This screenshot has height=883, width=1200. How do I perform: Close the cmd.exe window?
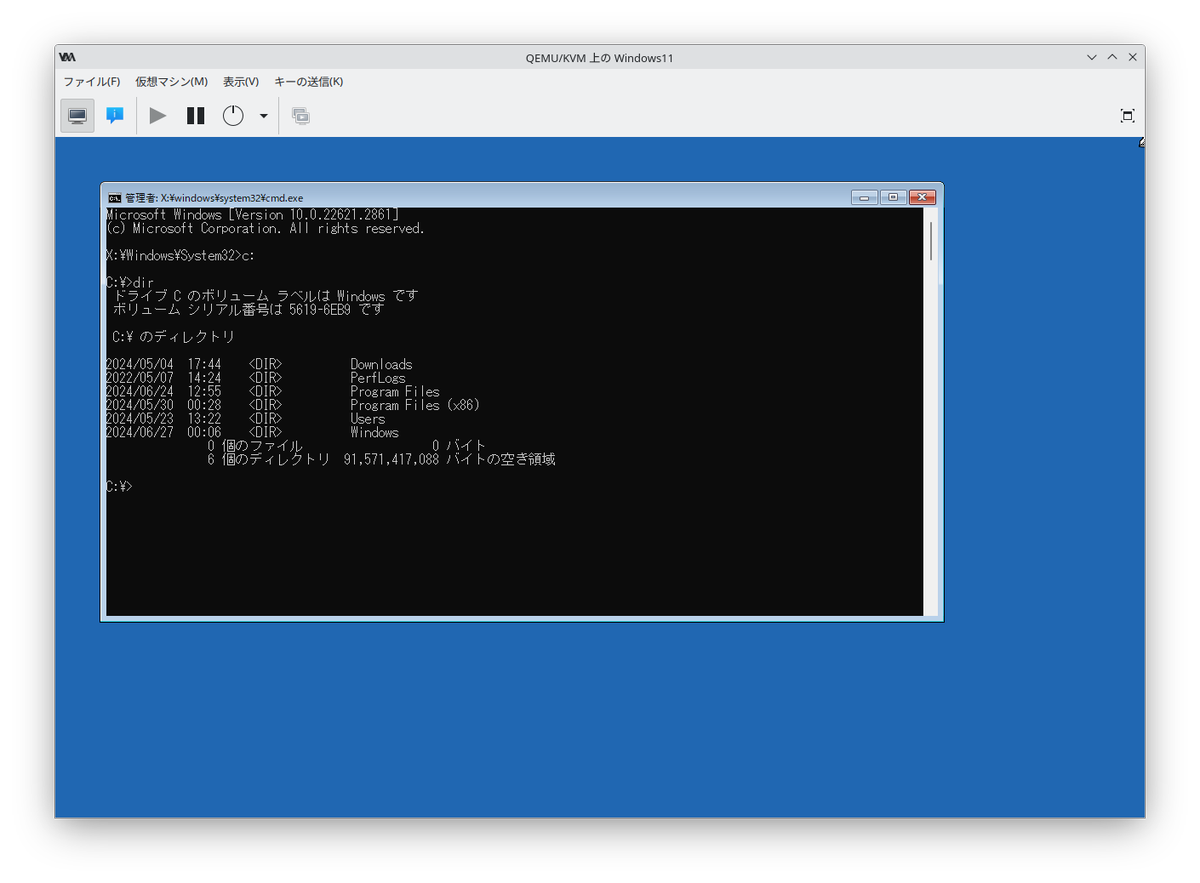(922, 197)
